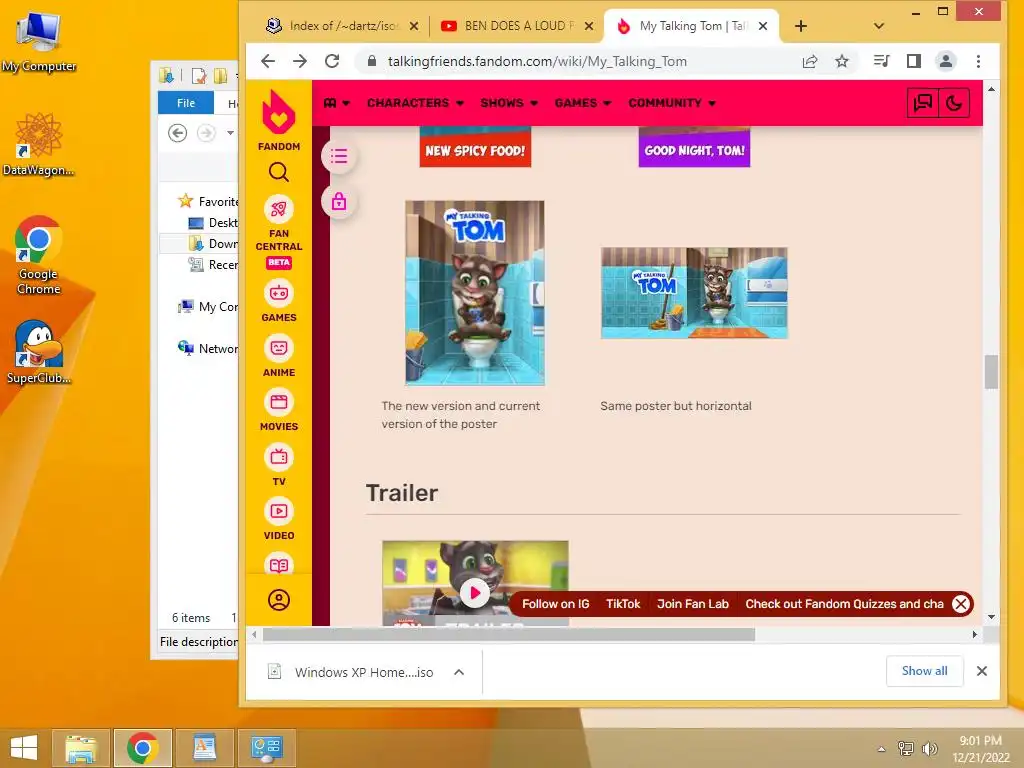
Task: Click the taskbar volume speaker icon
Action: click(x=929, y=749)
